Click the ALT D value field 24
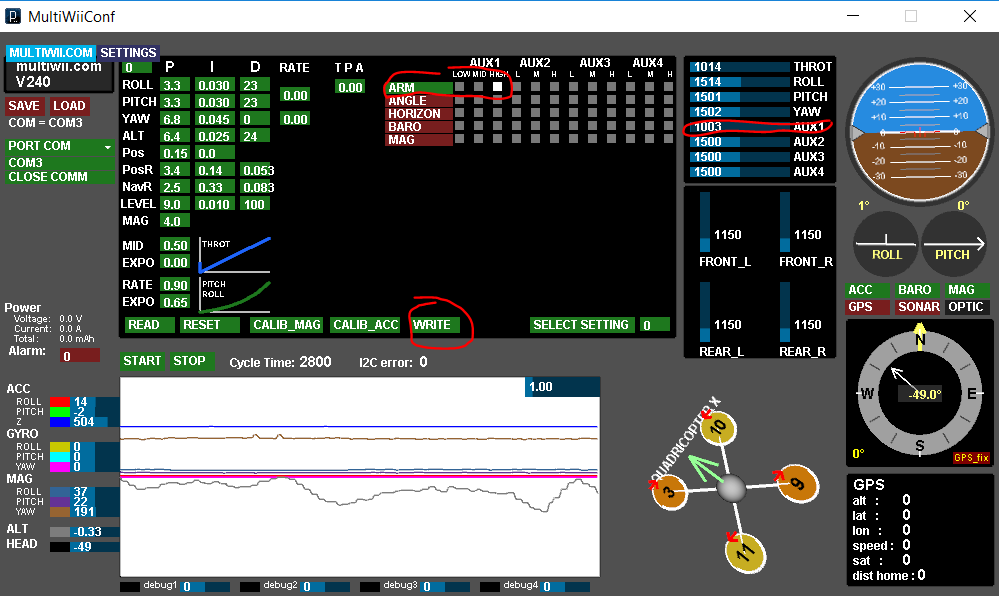The image size is (999, 596). coord(255,136)
